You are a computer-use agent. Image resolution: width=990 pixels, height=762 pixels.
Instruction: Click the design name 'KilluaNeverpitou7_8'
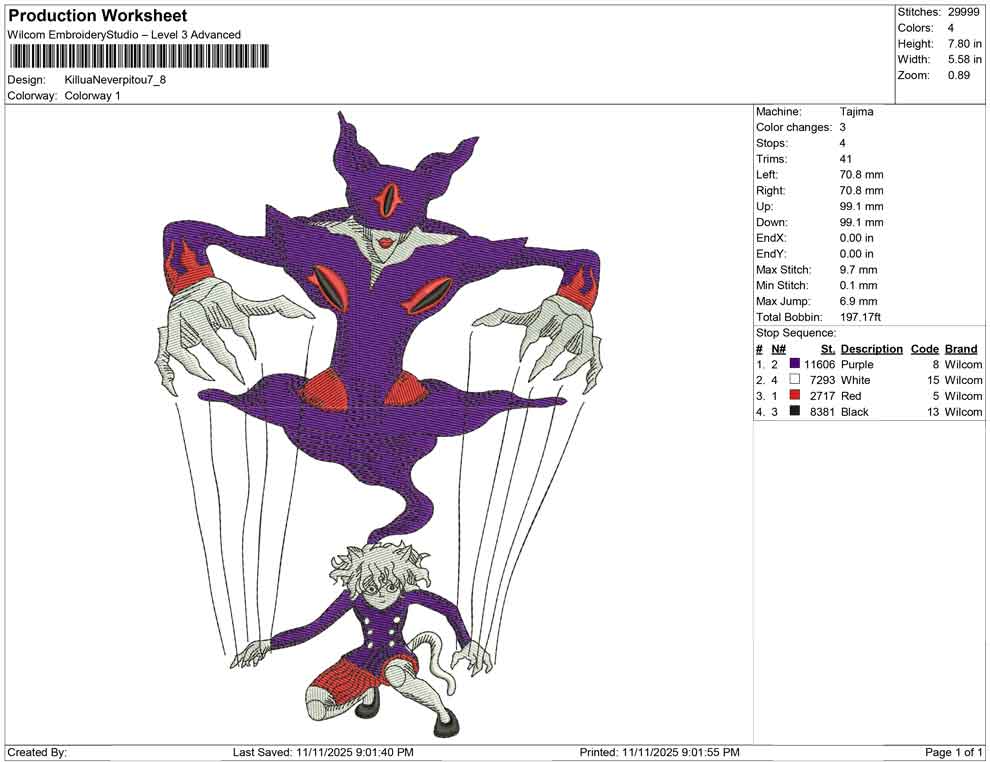[116, 80]
